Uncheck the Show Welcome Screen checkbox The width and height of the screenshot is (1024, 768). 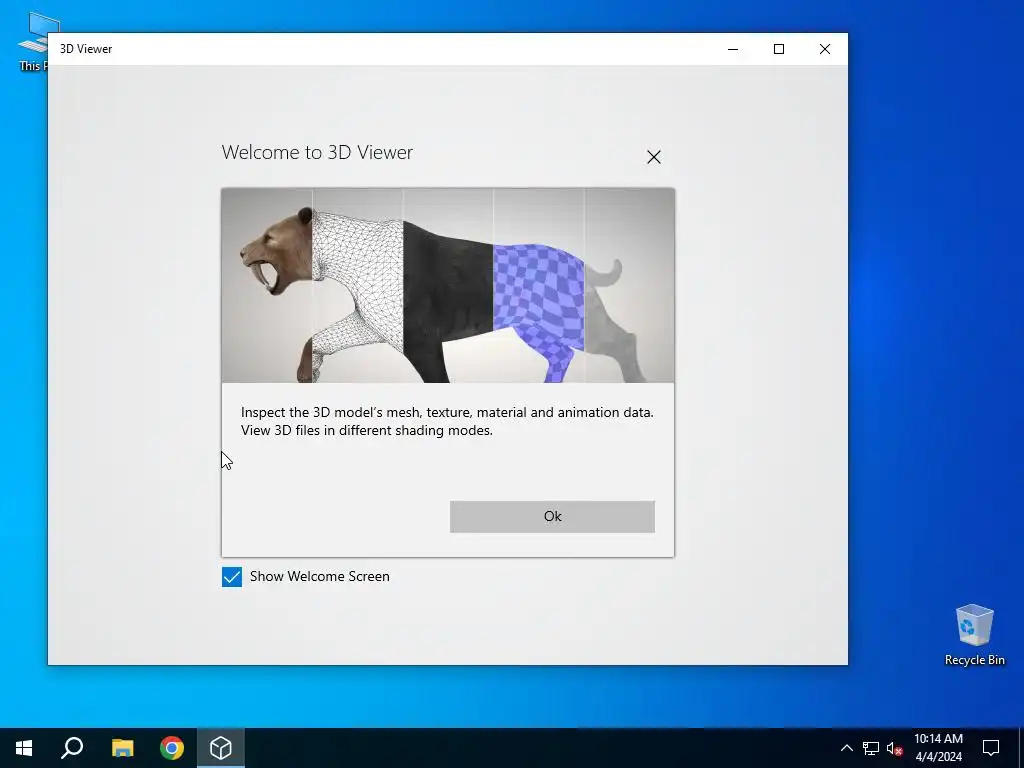(x=232, y=577)
